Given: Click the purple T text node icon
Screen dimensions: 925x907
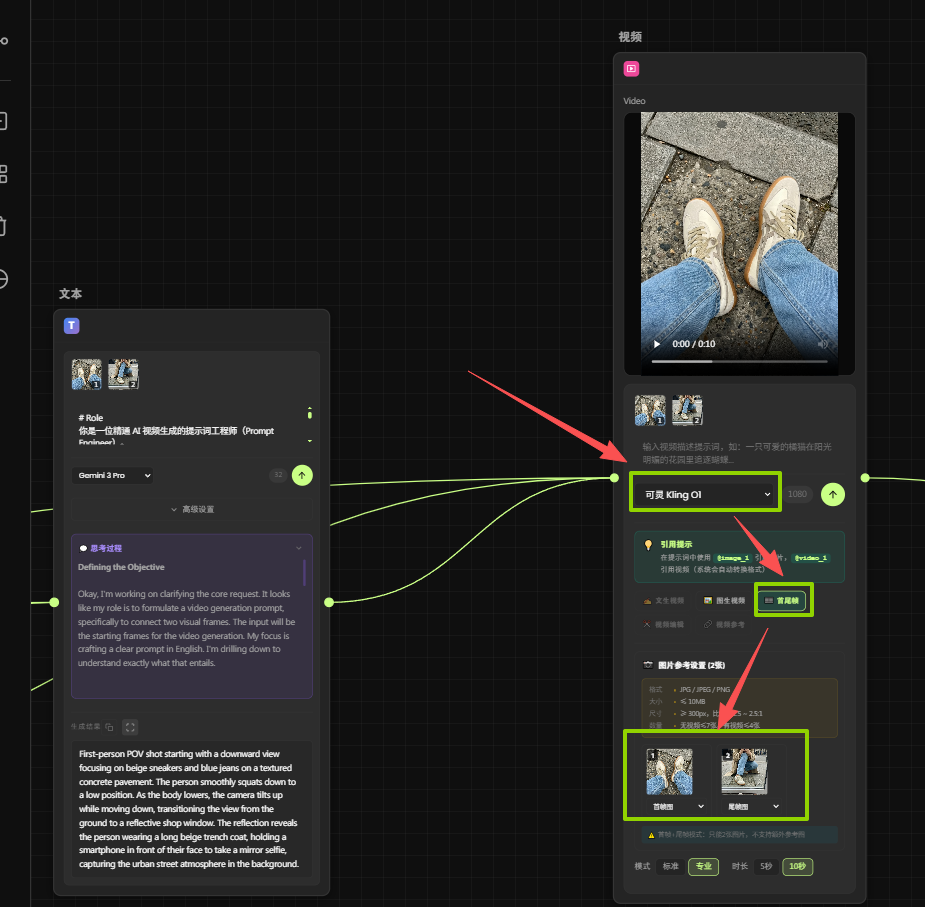Looking at the screenshot, I should [72, 325].
